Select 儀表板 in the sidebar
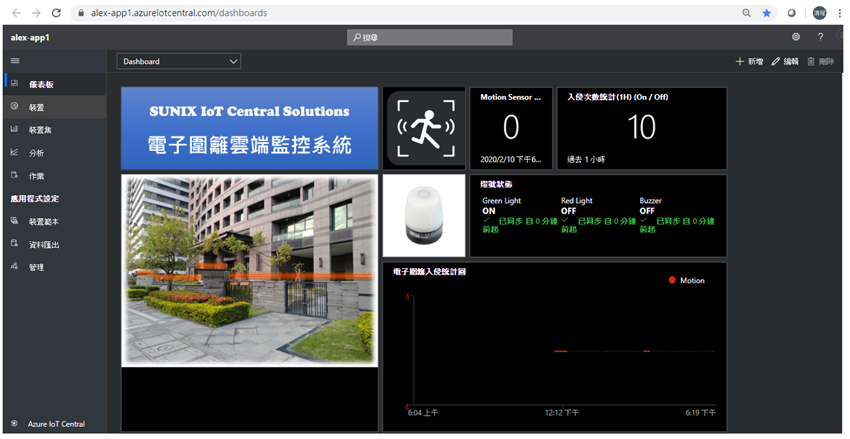The height and width of the screenshot is (439, 850). tap(54, 84)
